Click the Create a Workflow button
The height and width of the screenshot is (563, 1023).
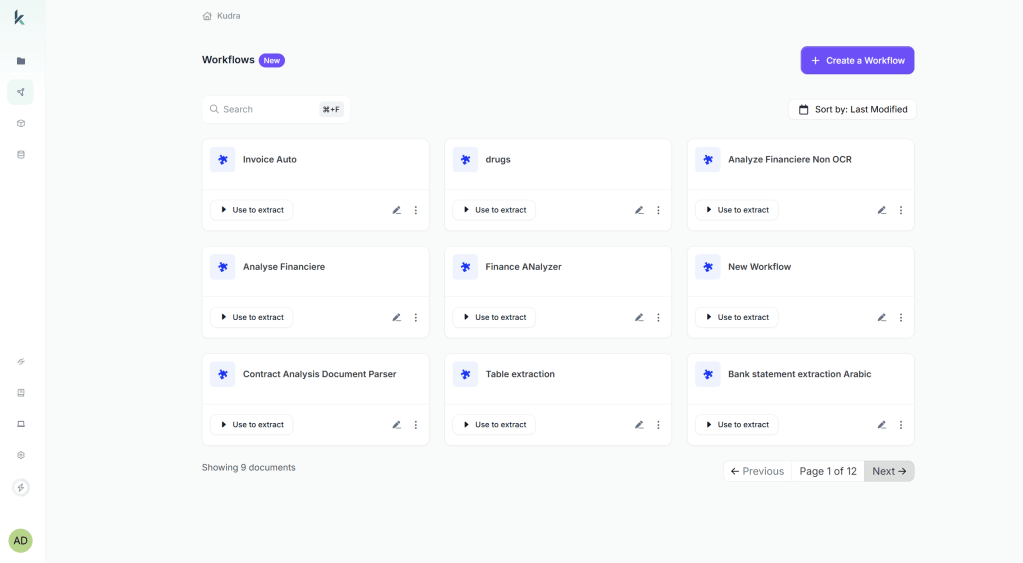(857, 60)
